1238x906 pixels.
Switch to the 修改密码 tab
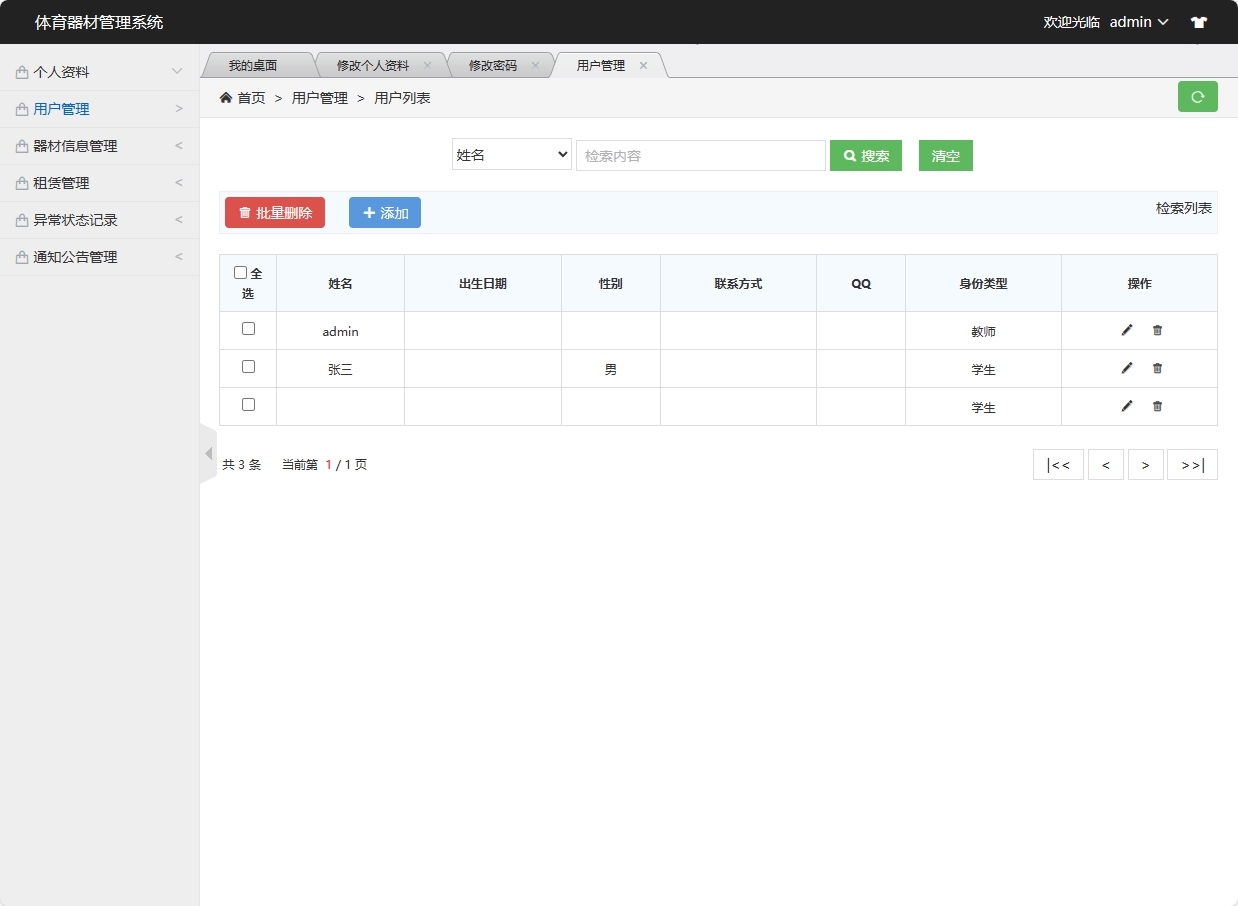pos(494,64)
